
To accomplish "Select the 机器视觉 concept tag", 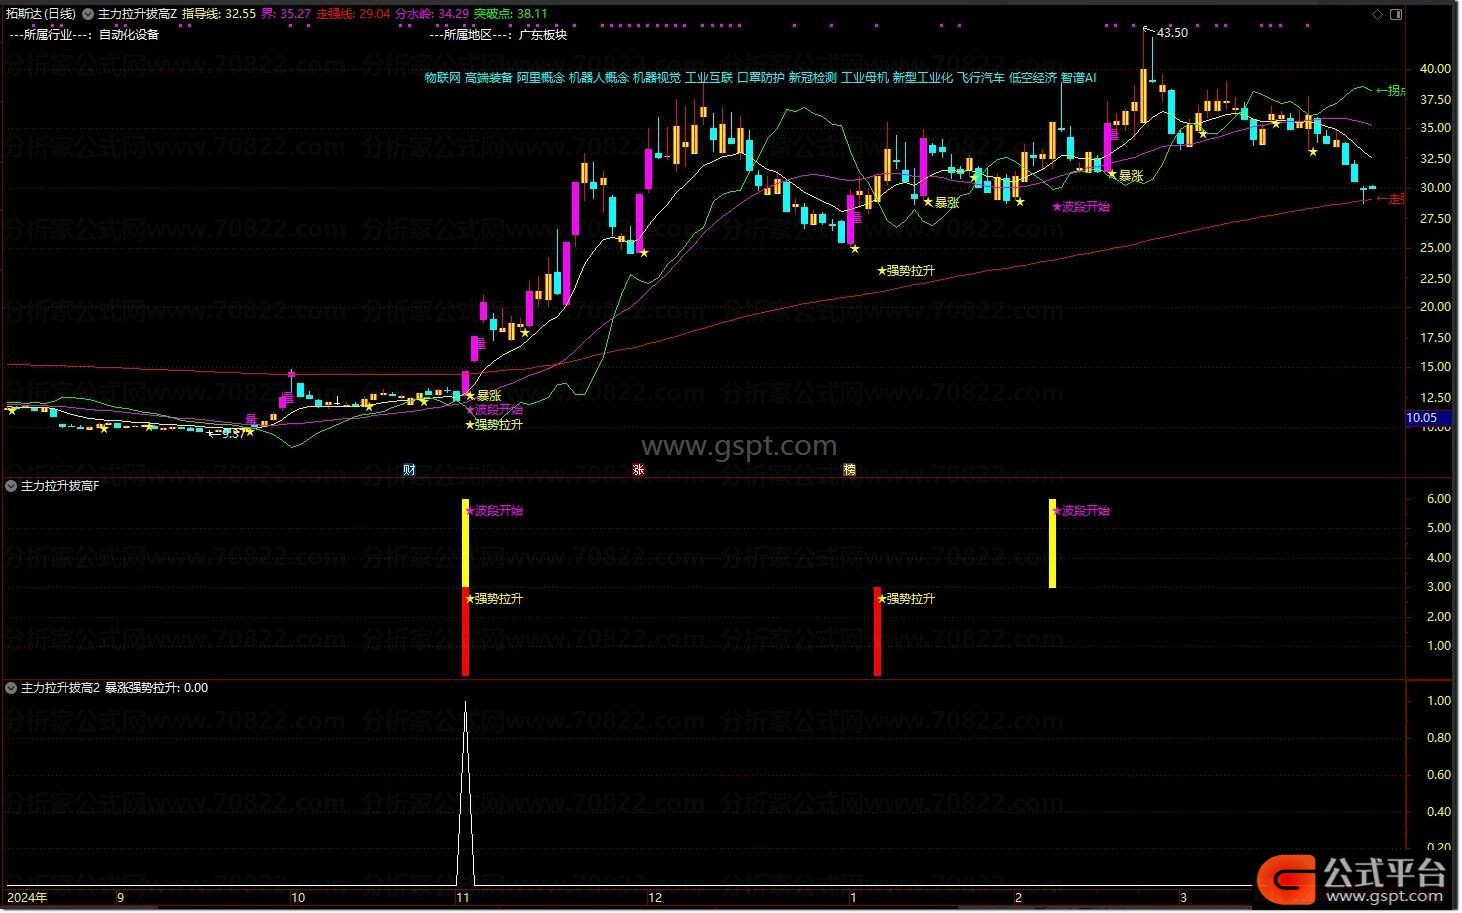I will [656, 77].
